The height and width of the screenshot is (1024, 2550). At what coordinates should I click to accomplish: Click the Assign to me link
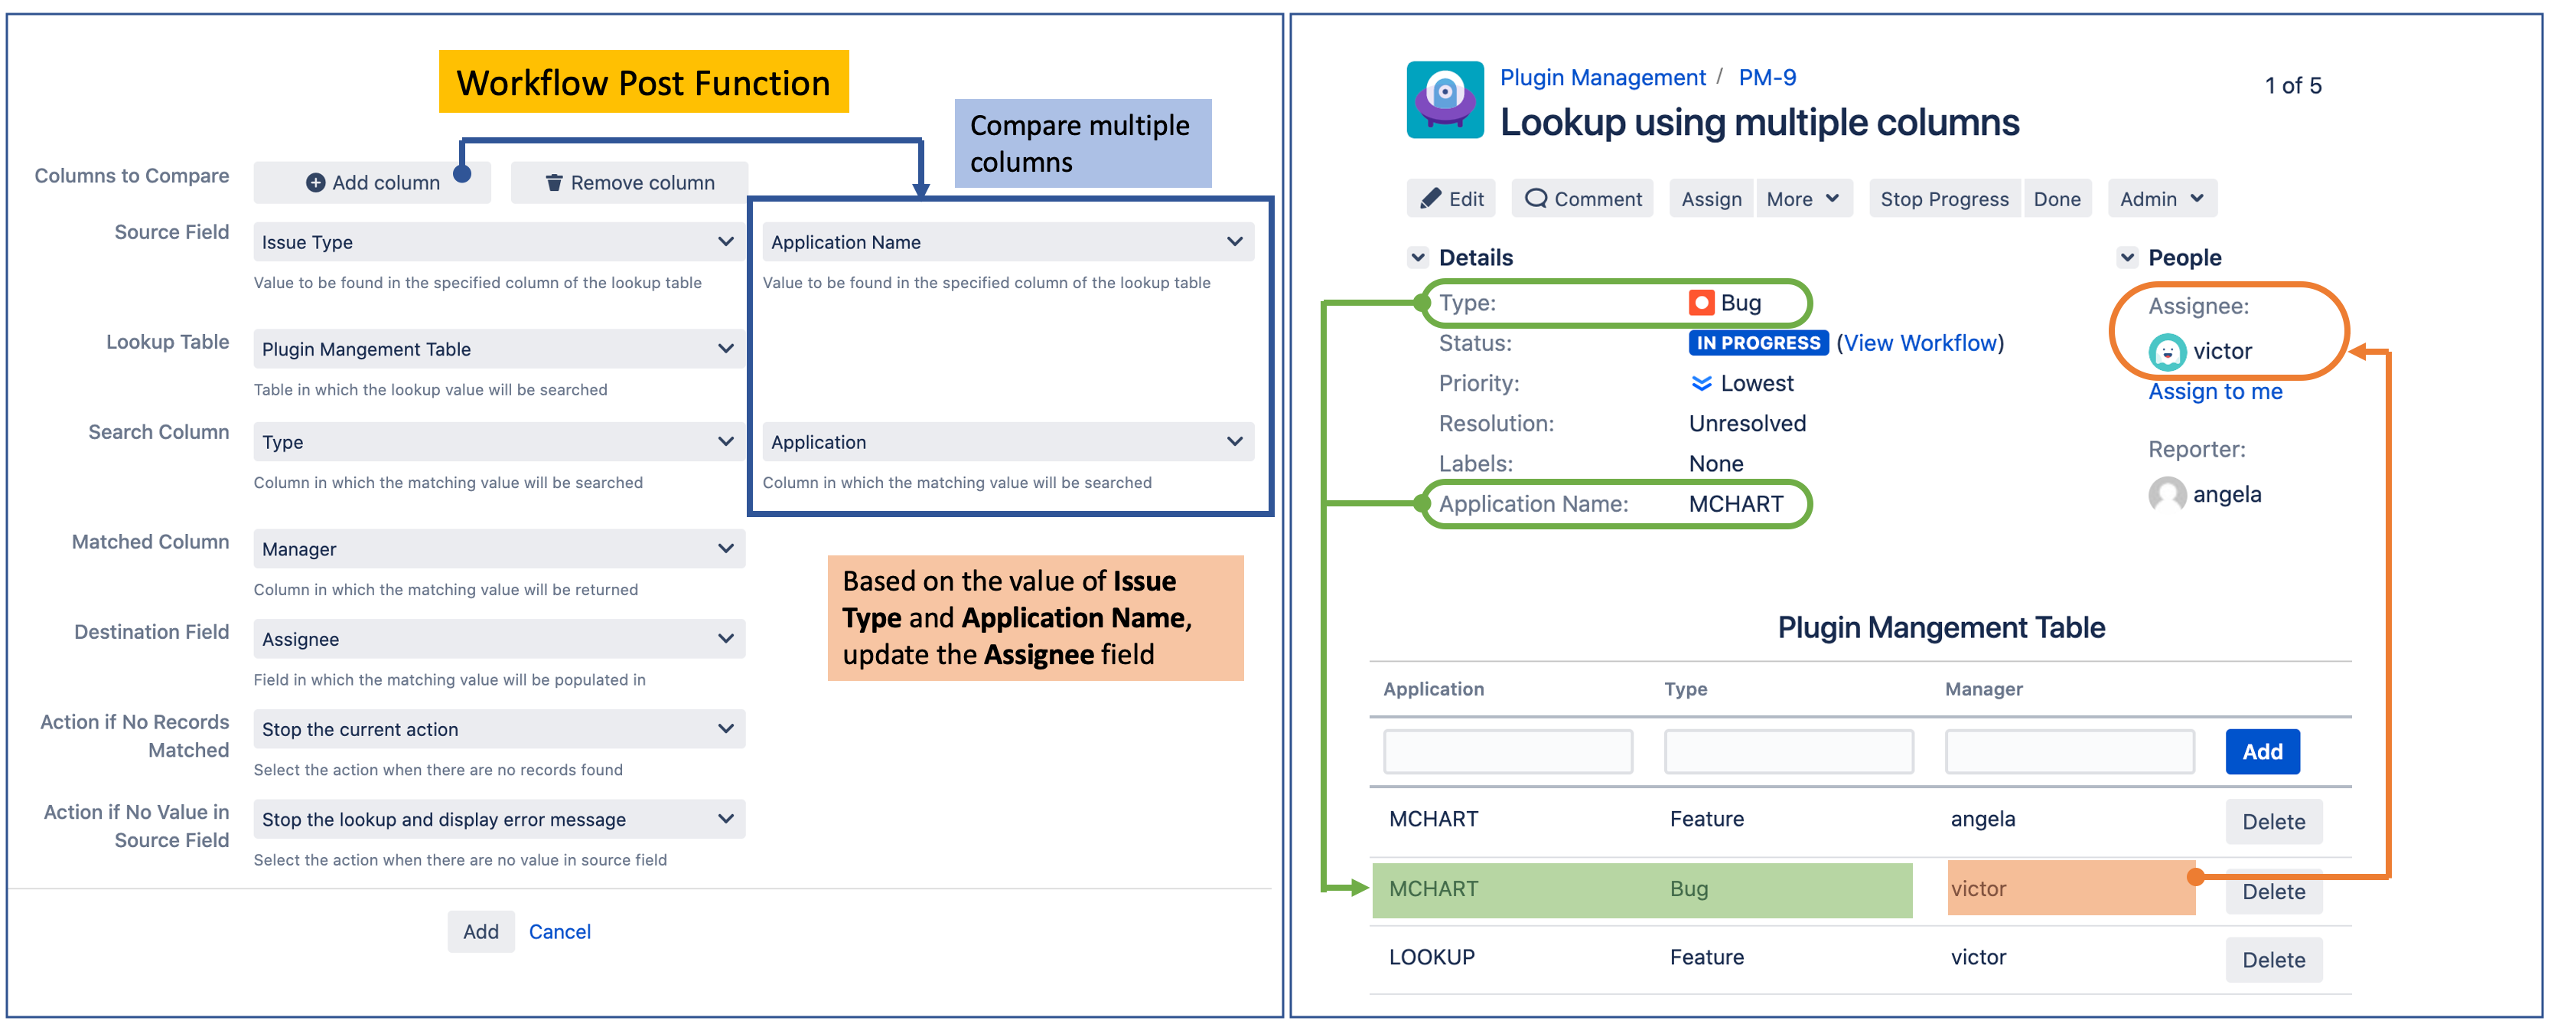2215,391
